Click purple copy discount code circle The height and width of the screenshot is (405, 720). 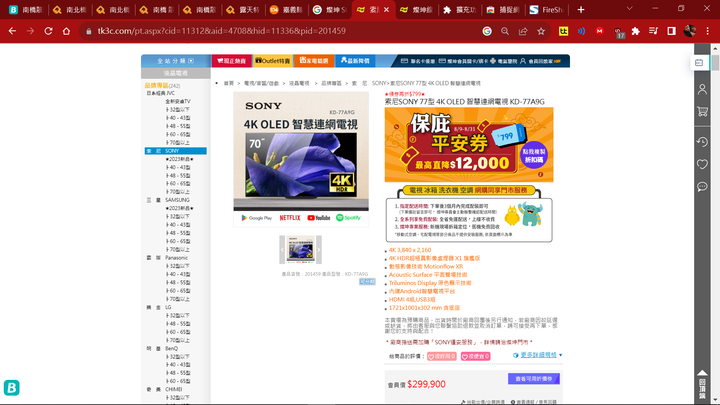[534, 155]
